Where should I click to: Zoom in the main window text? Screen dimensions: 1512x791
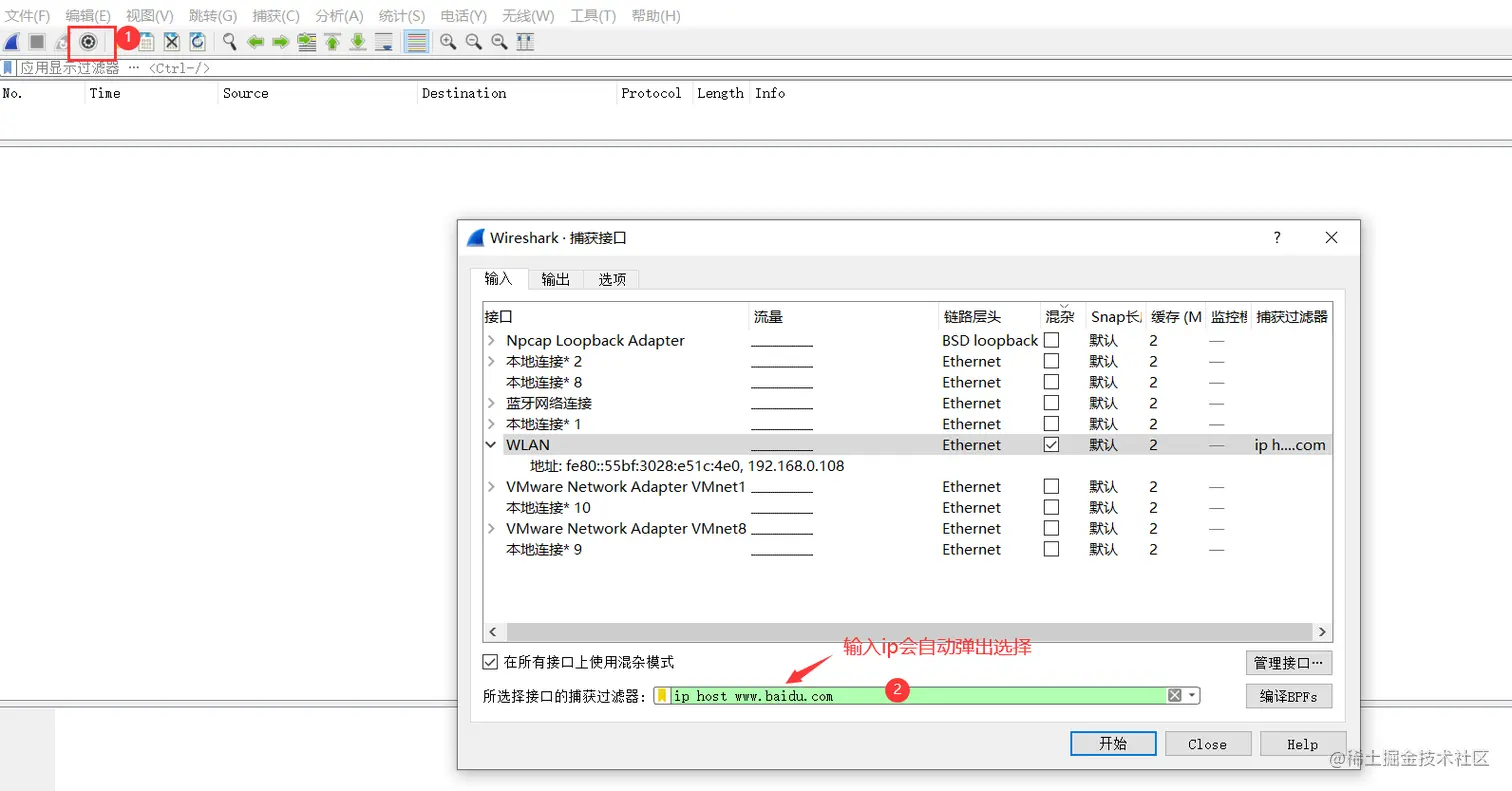448,42
